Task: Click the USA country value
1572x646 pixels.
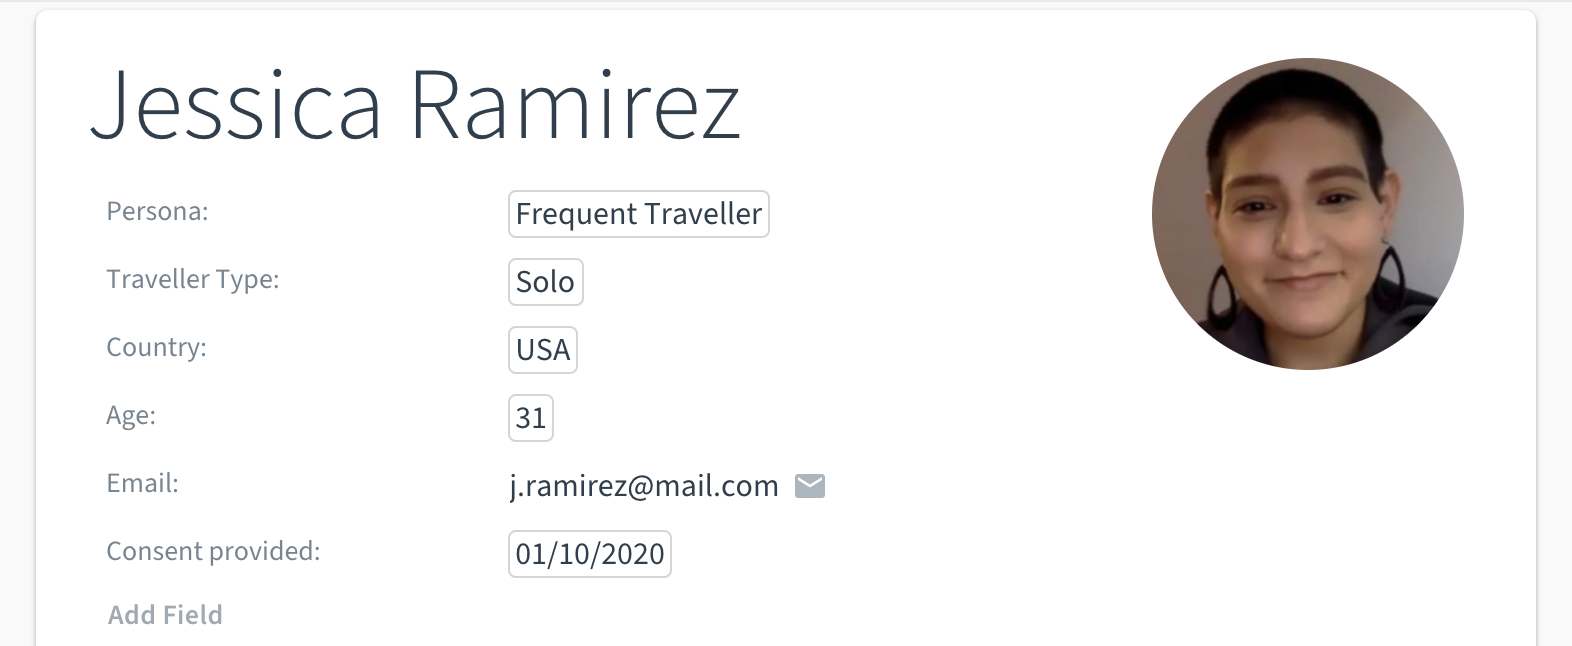Action: pos(543,350)
